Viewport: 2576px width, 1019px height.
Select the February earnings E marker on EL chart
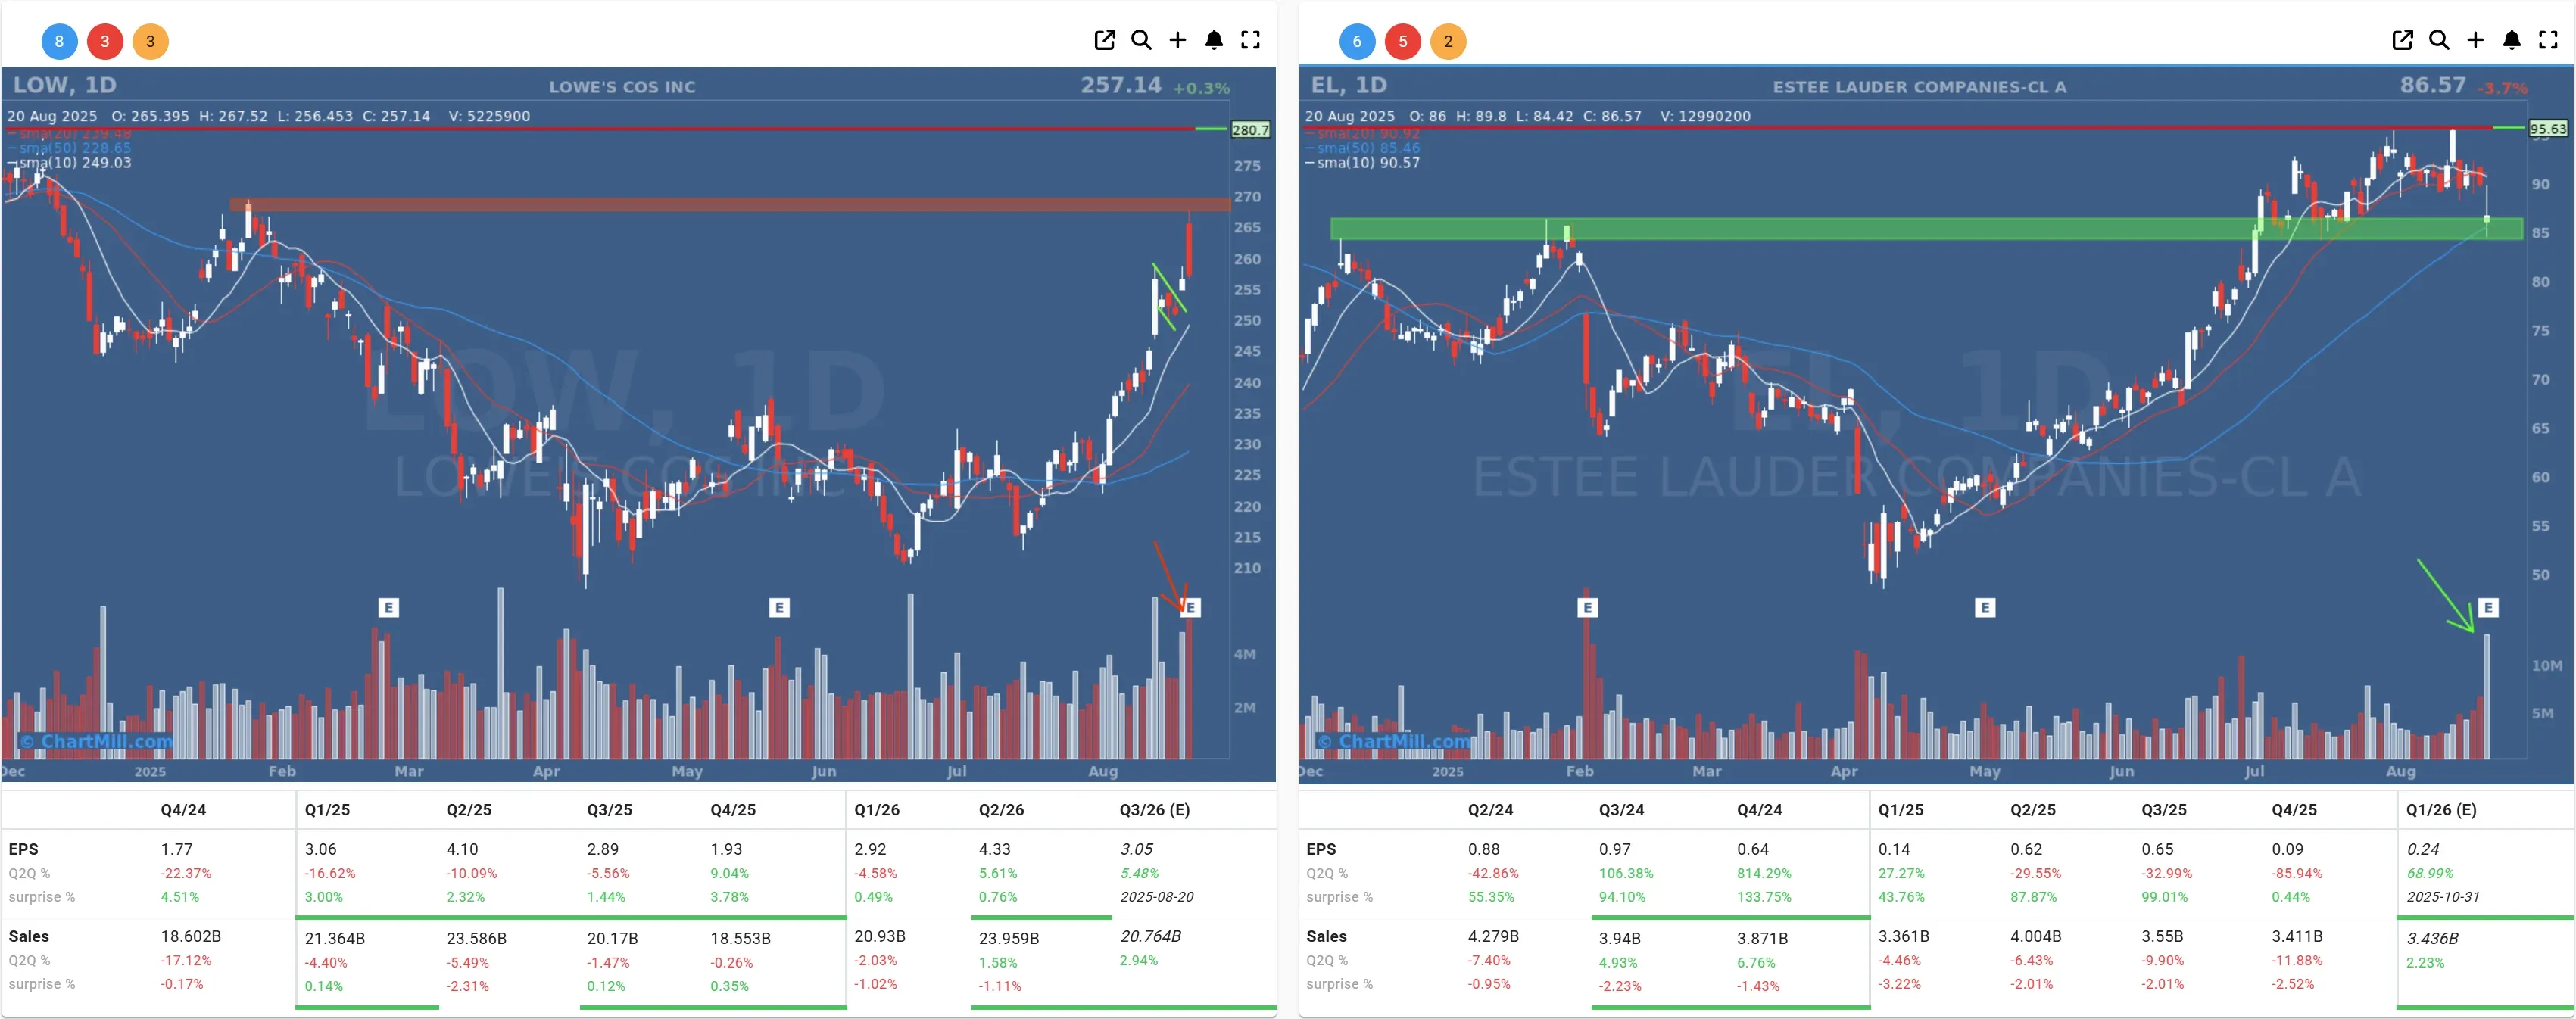1587,607
